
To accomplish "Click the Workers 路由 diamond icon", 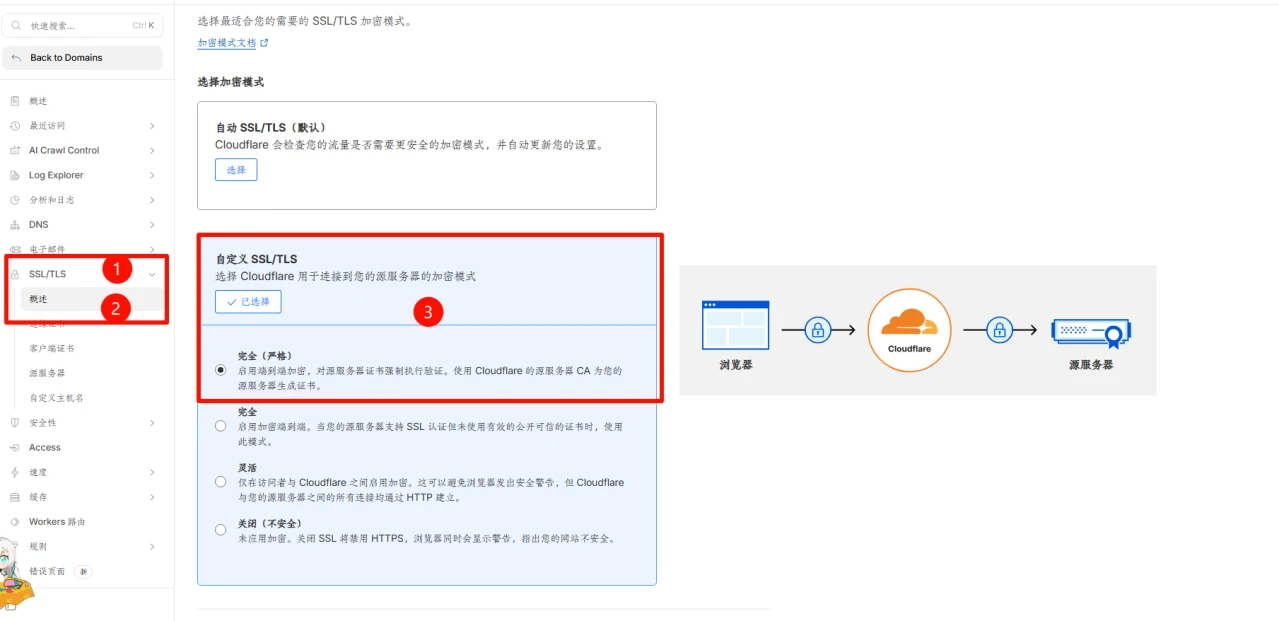I will pyautogui.click(x=15, y=522).
